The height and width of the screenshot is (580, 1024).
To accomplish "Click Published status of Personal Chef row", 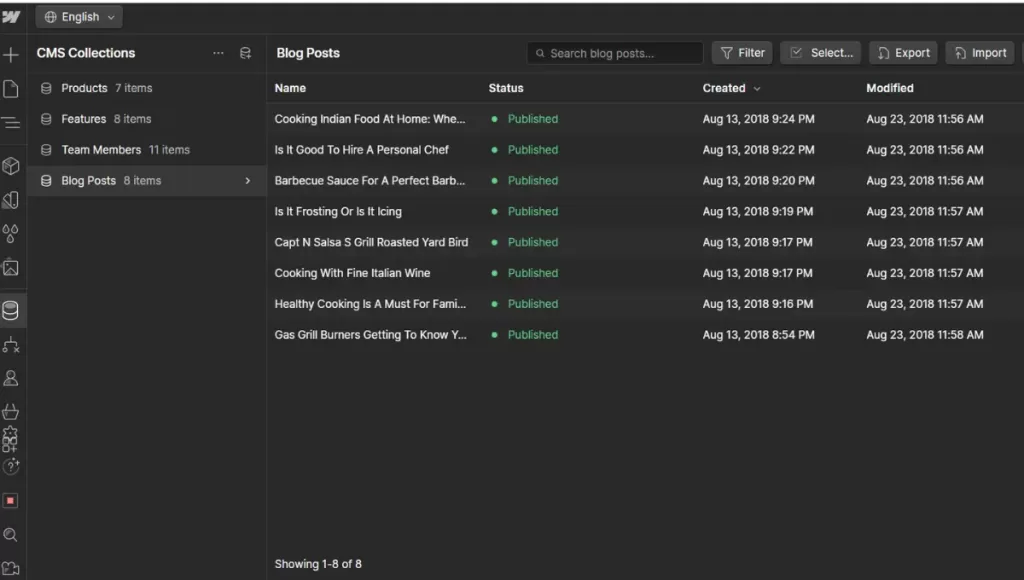I will point(533,150).
